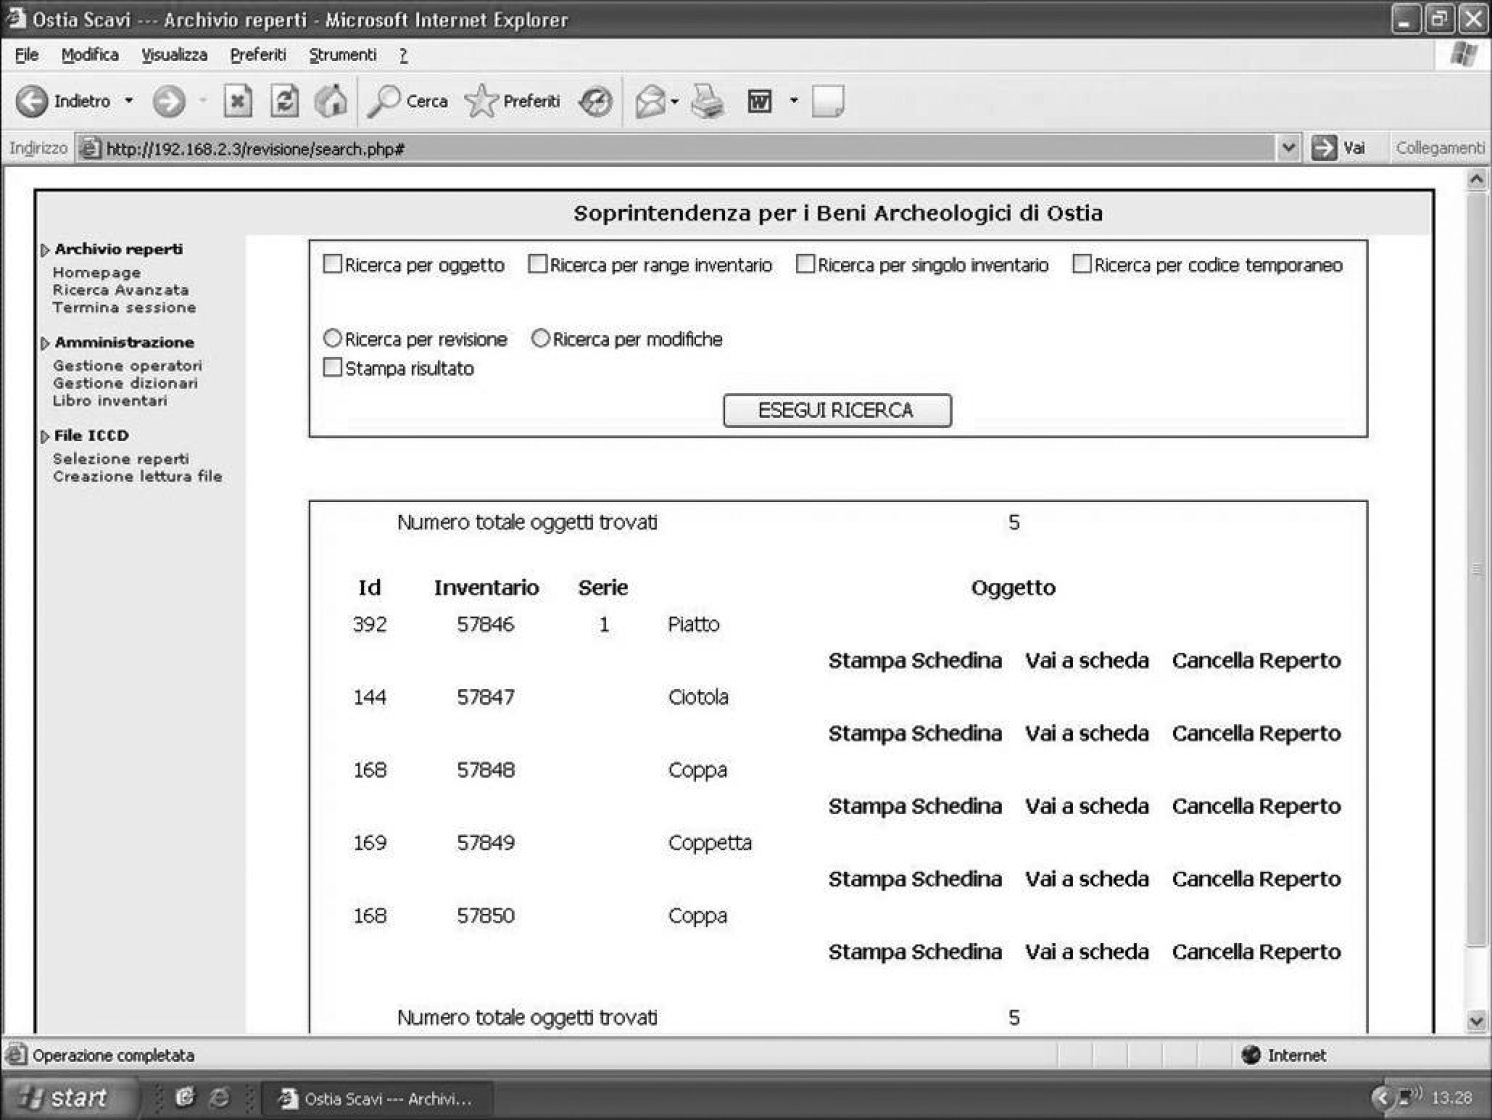Open Preferiti star toolbar icon
Viewport: 1492px width, 1120px height.
(x=481, y=101)
